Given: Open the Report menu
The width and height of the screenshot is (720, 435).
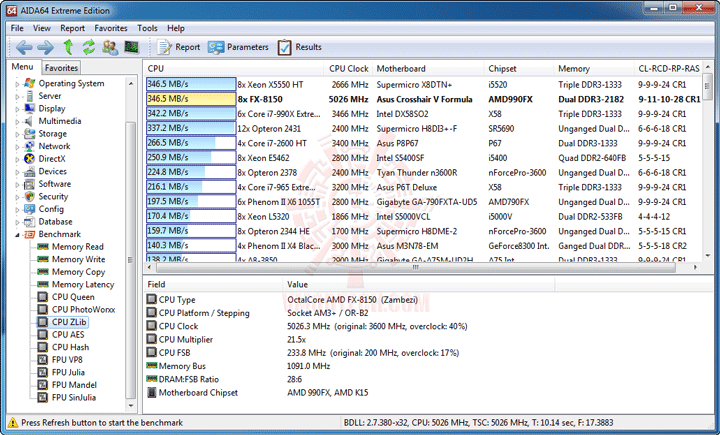Looking at the screenshot, I should (72, 28).
